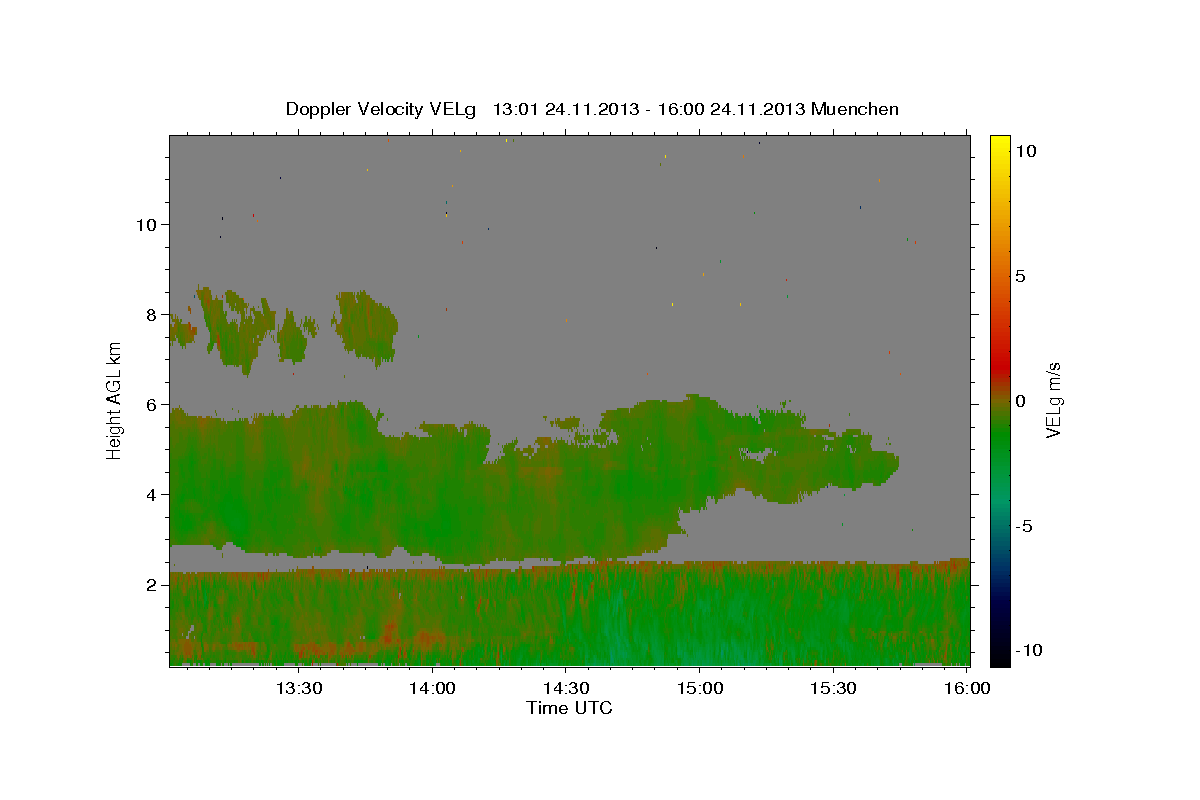Click the 'Muenchen' station name in title
The width and height of the screenshot is (1200, 800).
click(855, 109)
